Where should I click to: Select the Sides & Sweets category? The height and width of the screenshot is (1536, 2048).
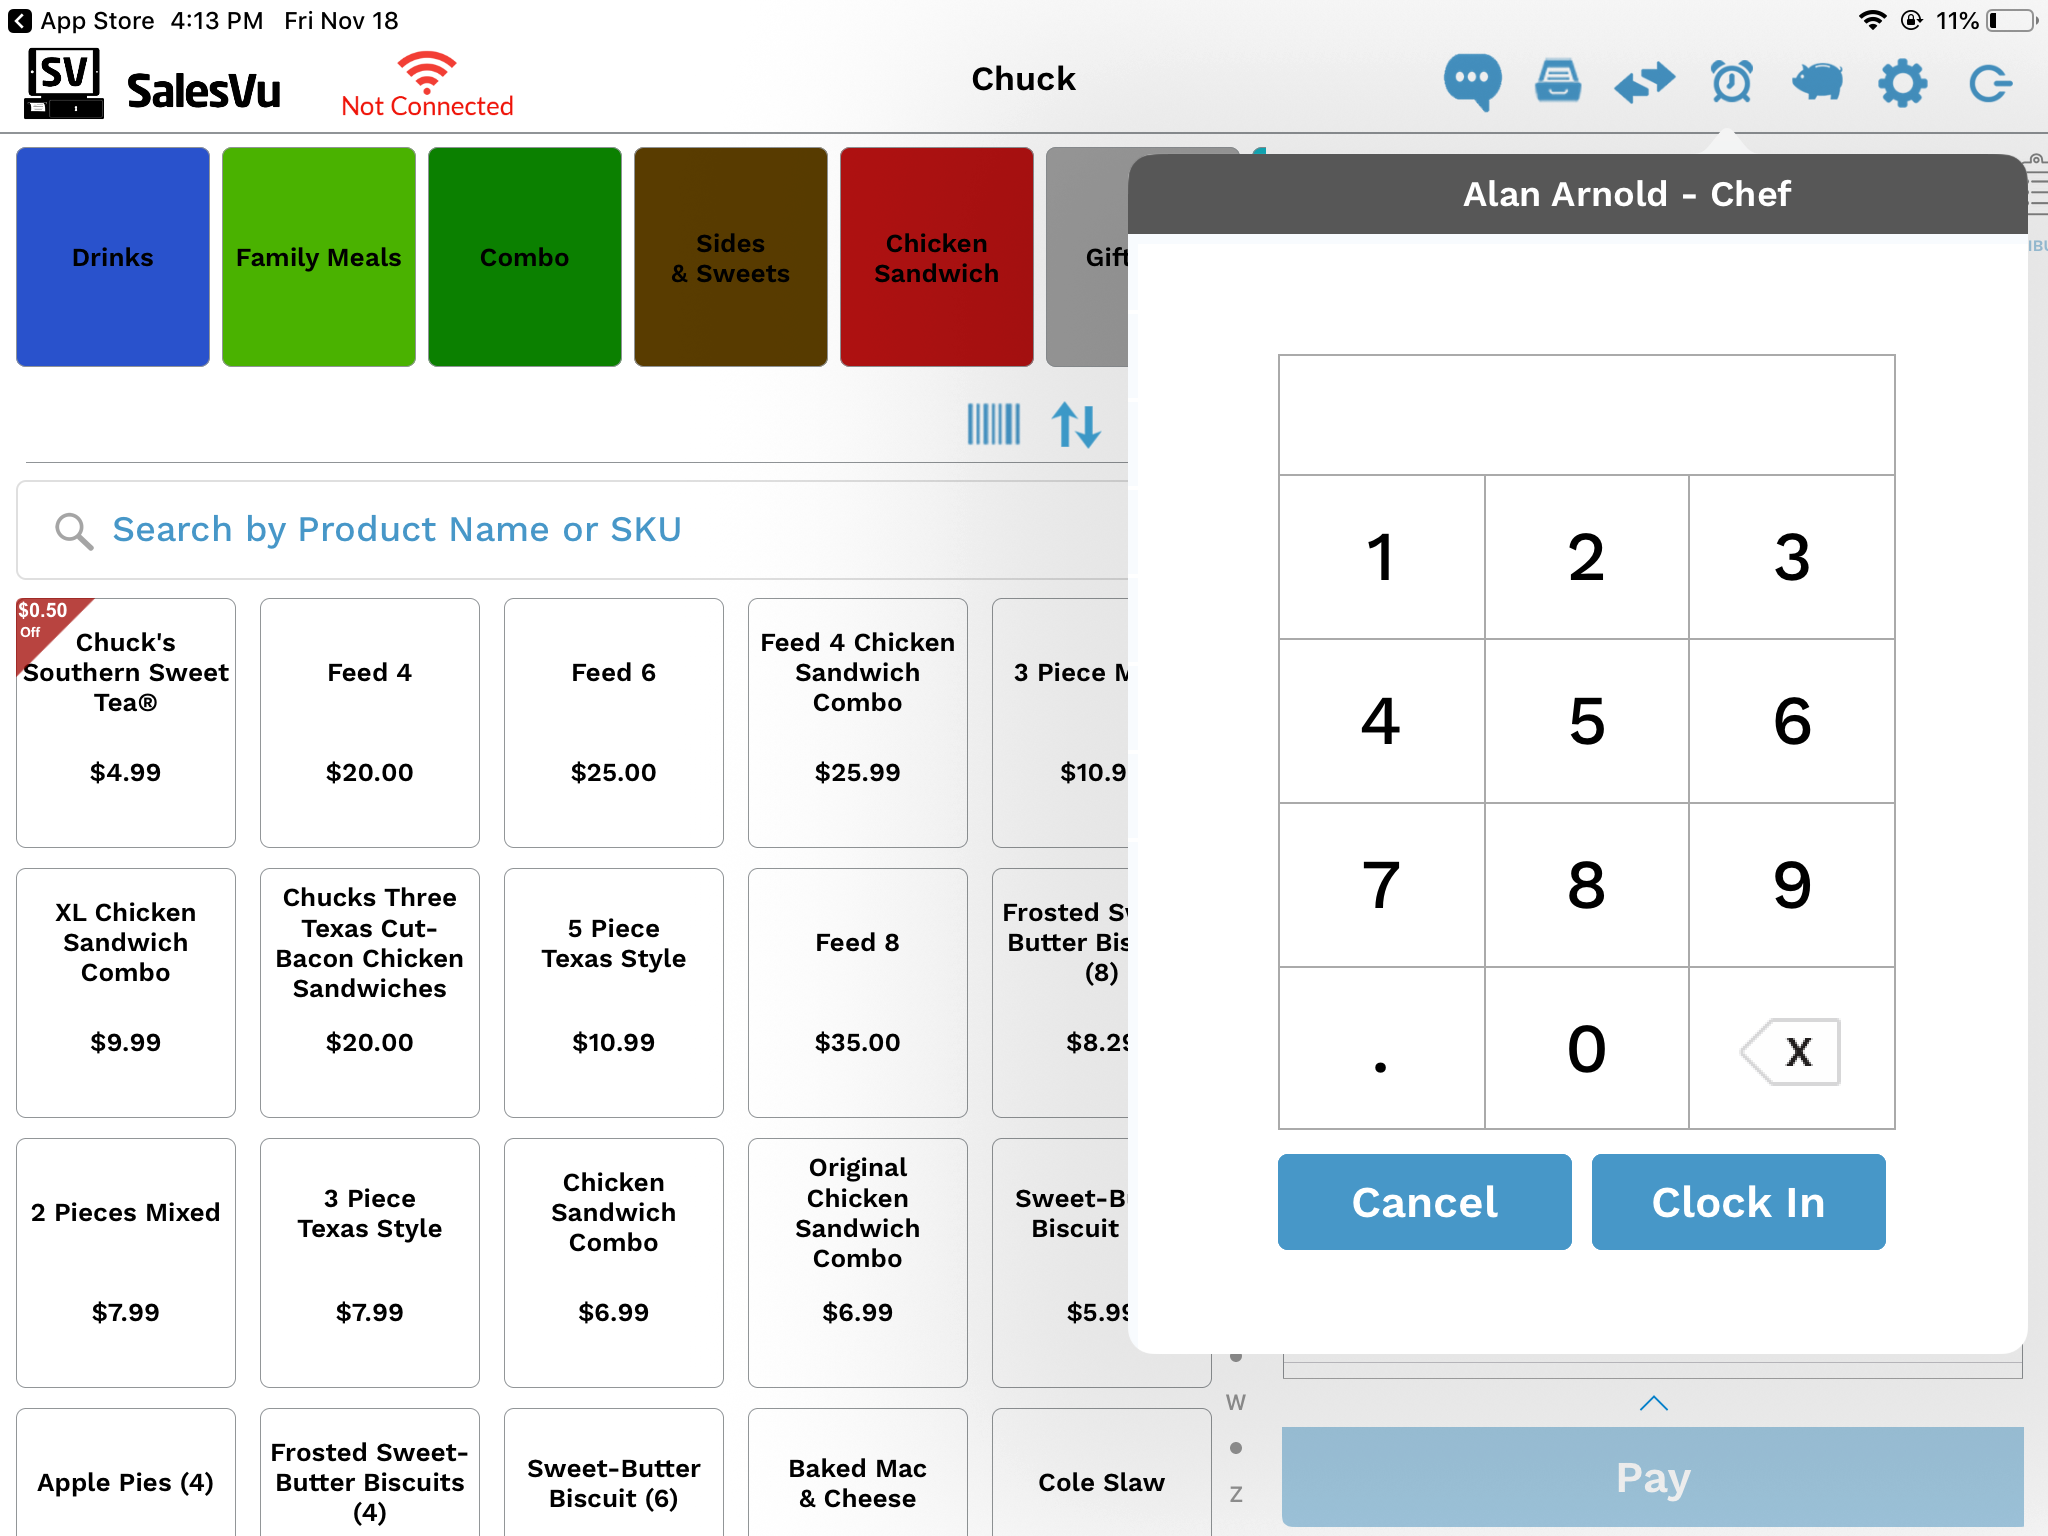click(x=731, y=257)
